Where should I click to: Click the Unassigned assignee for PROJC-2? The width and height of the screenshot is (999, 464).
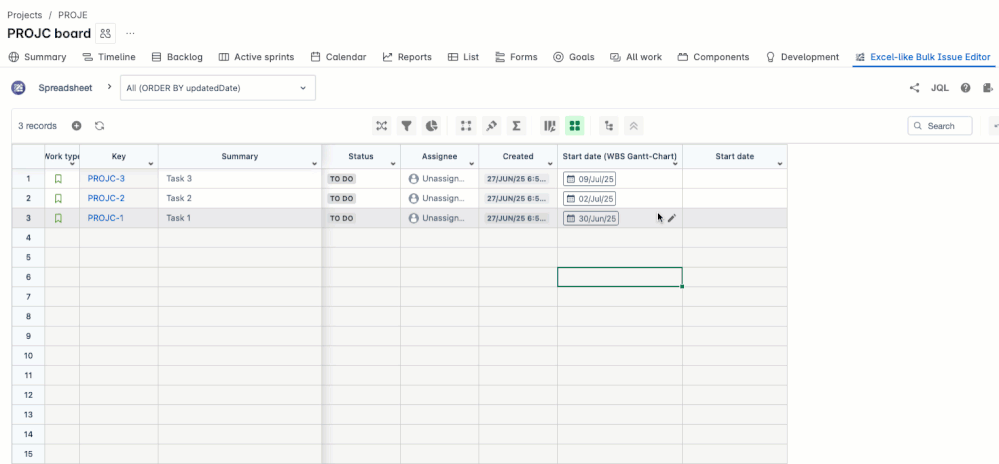tap(437, 198)
